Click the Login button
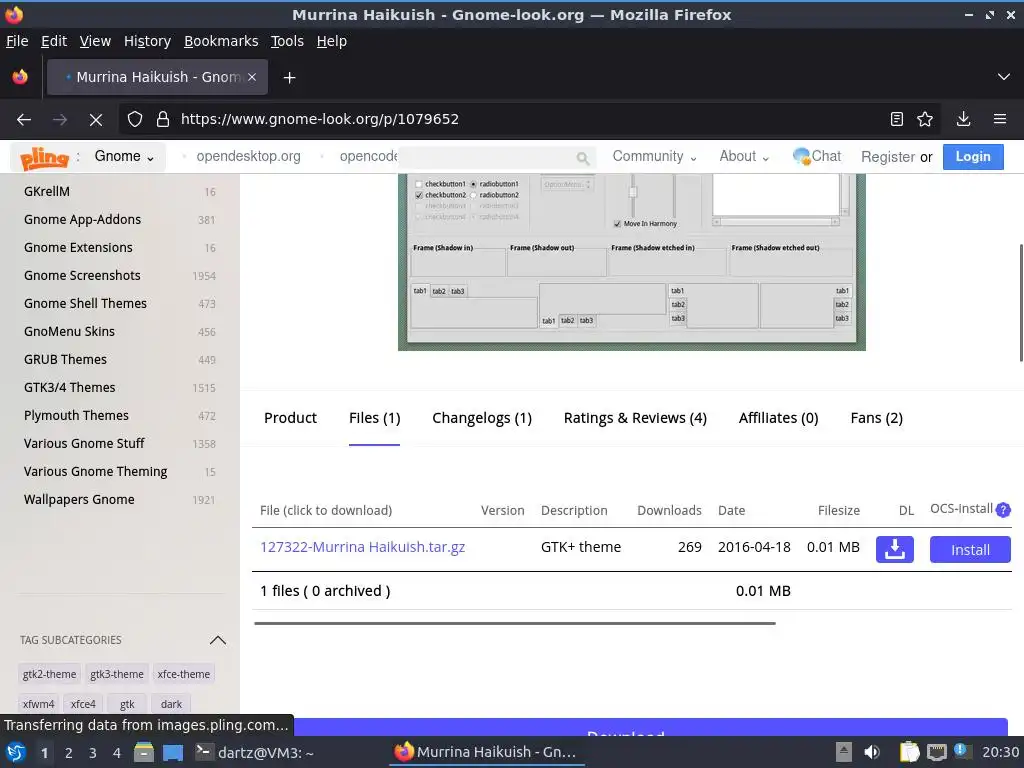This screenshot has height=768, width=1024. [x=973, y=157]
